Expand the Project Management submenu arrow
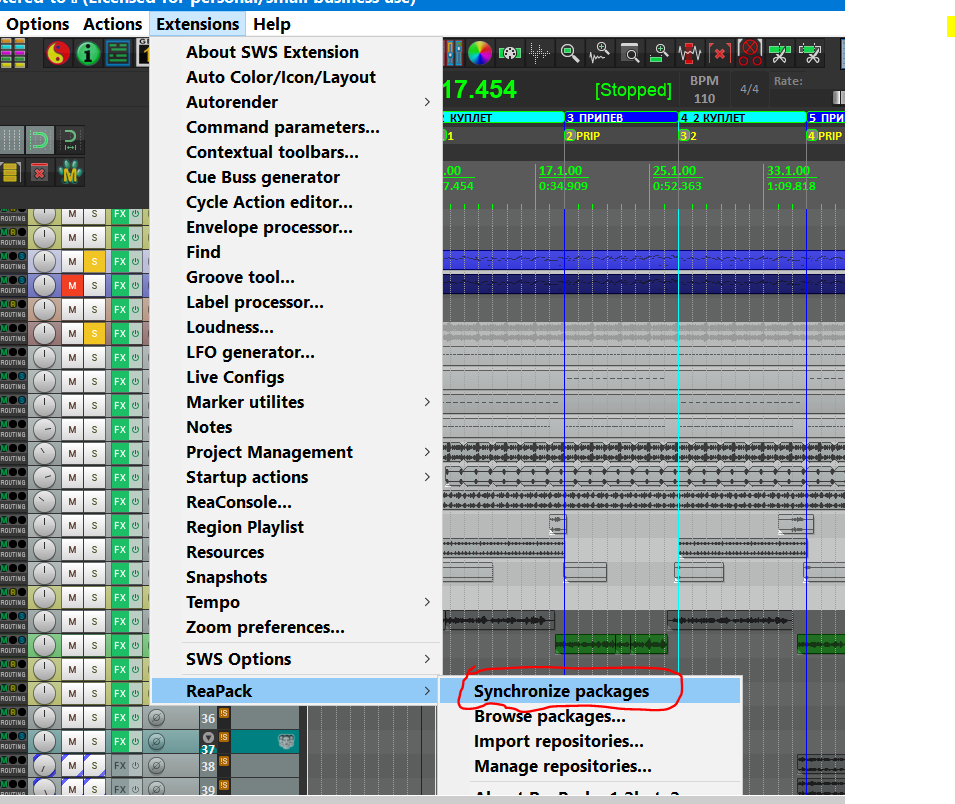 (427, 452)
